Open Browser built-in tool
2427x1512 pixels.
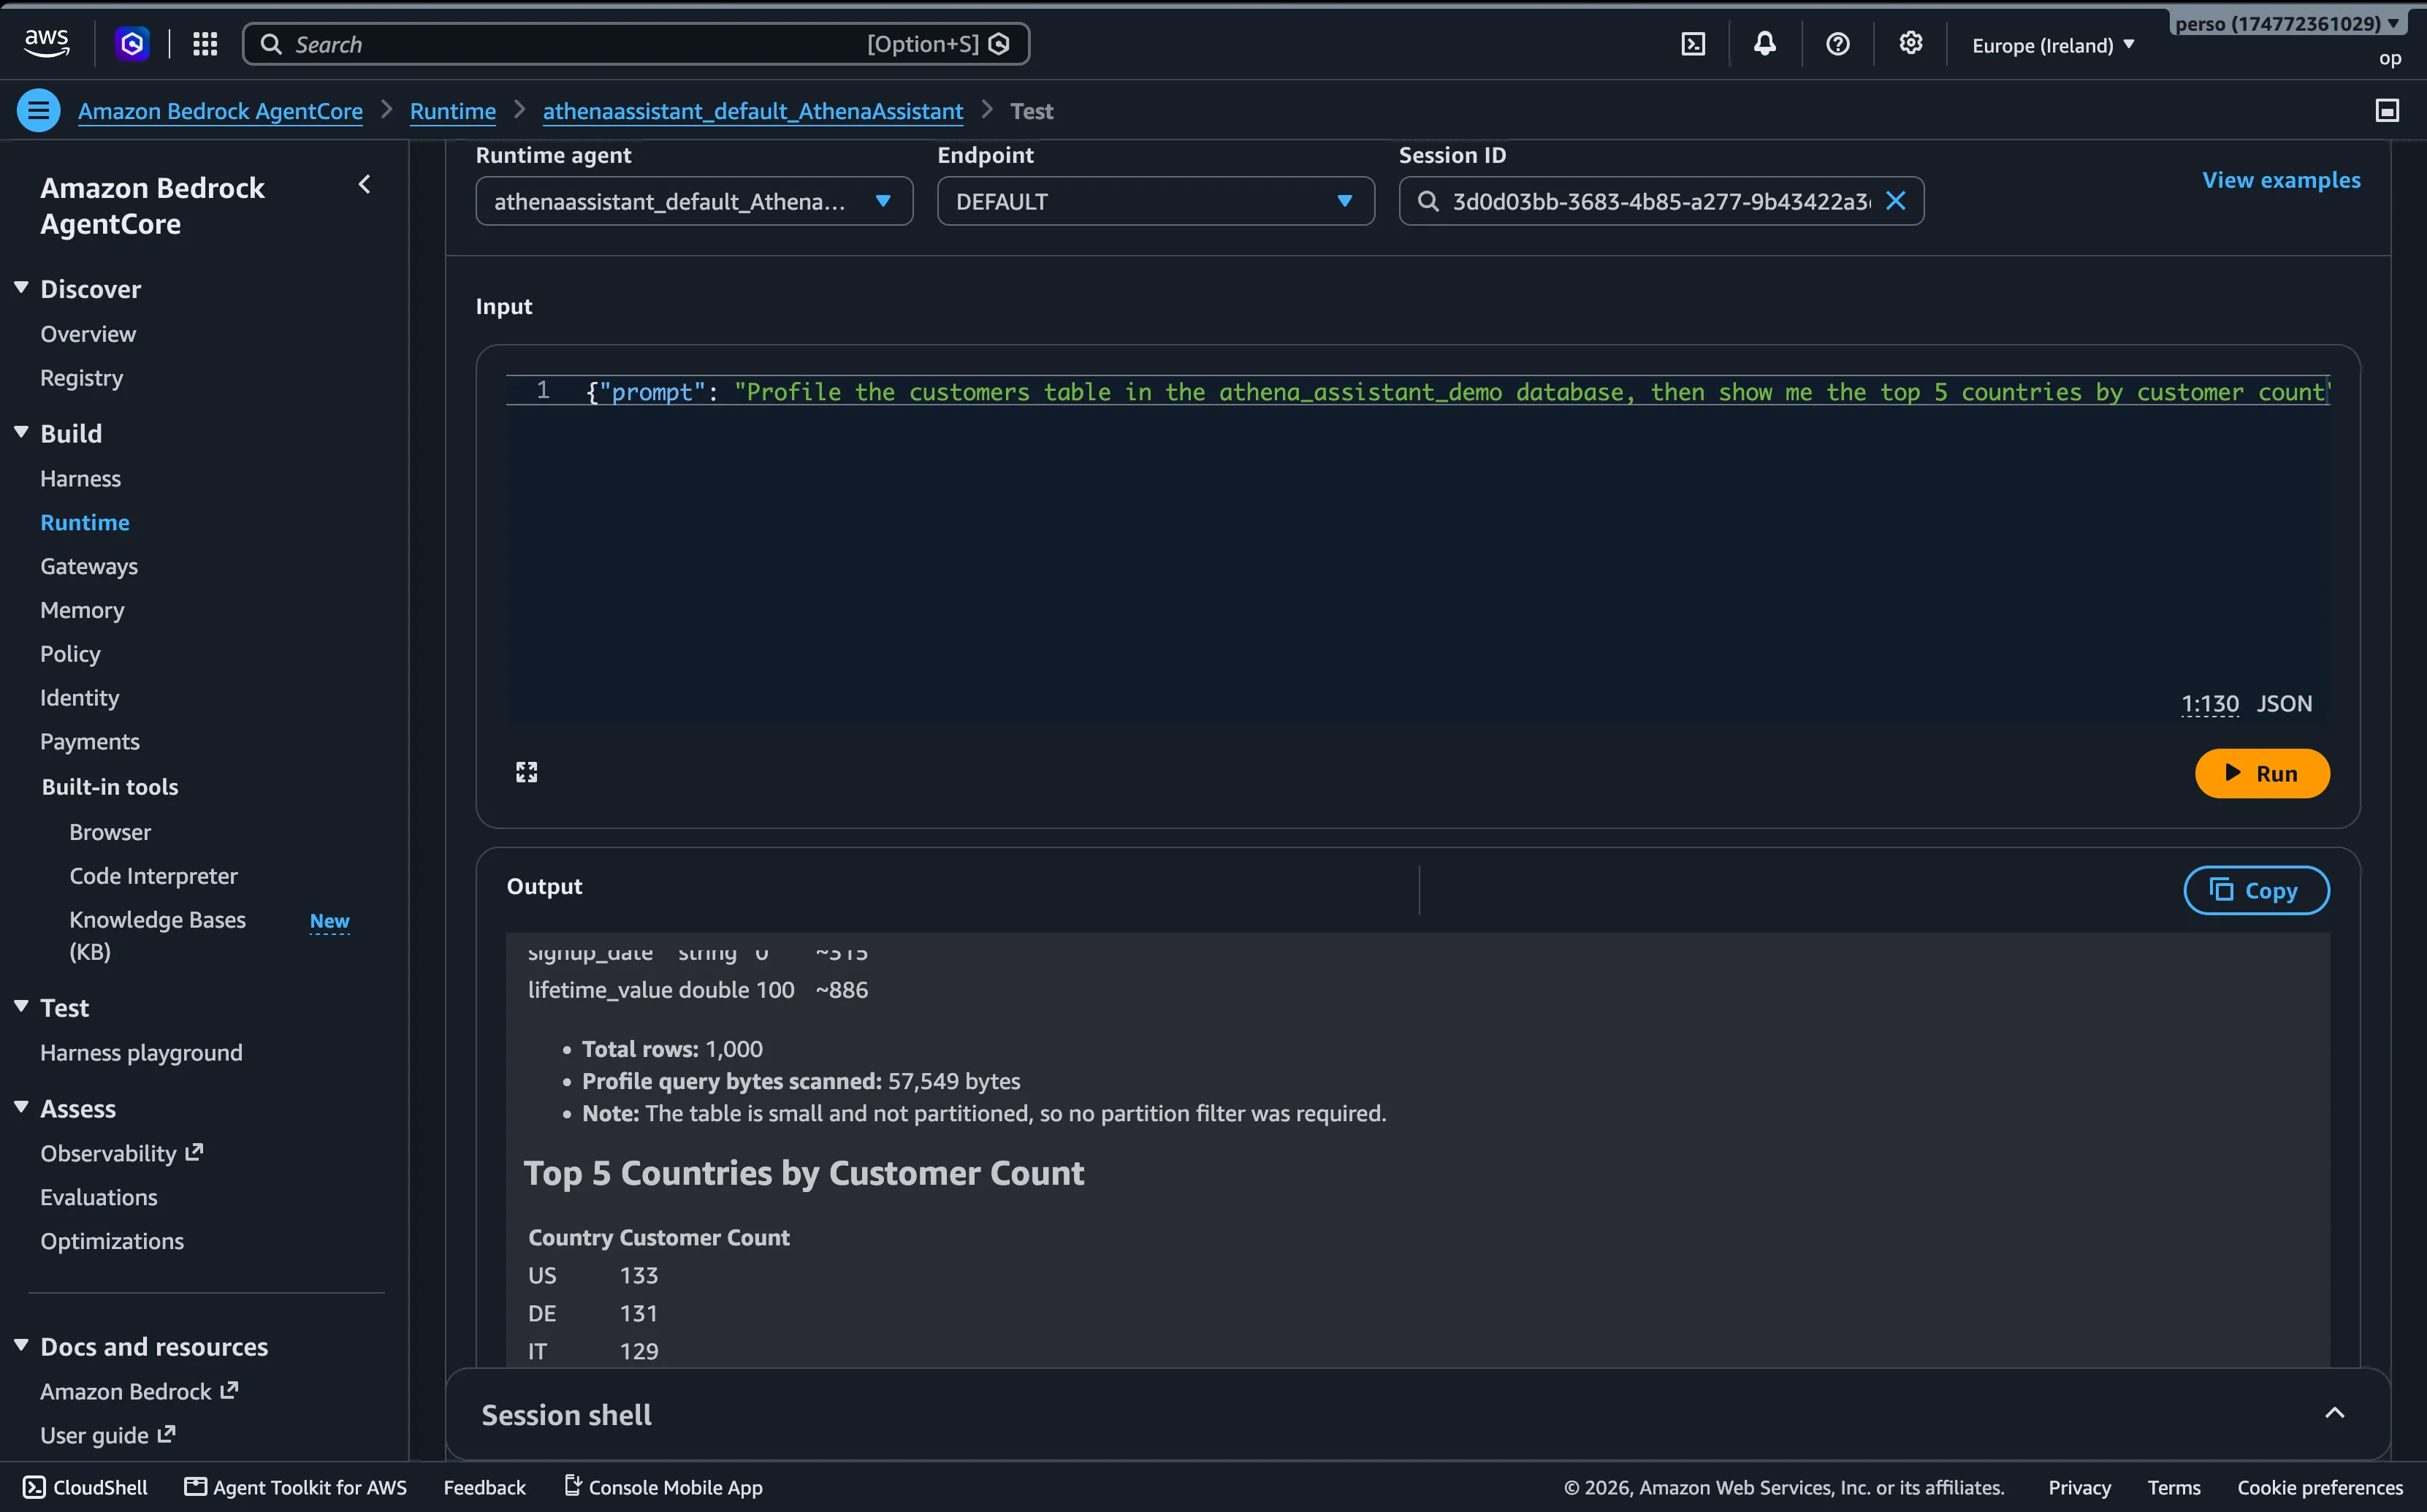pos(110,832)
